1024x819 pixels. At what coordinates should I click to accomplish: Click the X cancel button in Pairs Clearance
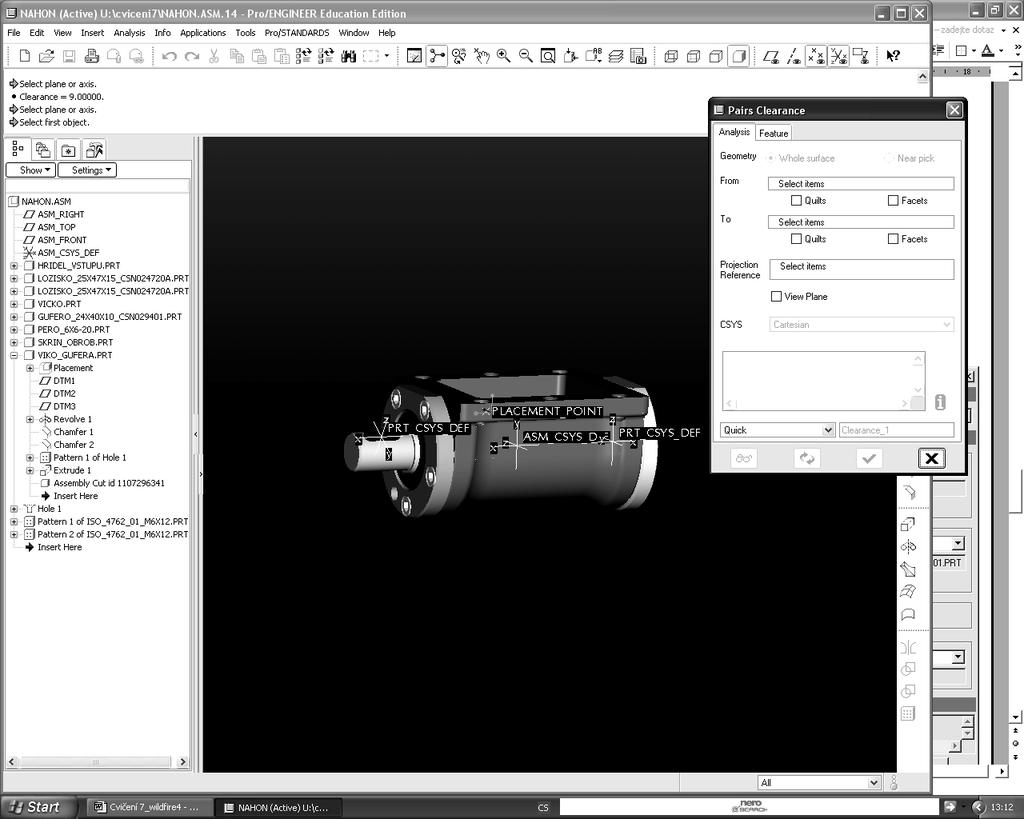click(931, 458)
